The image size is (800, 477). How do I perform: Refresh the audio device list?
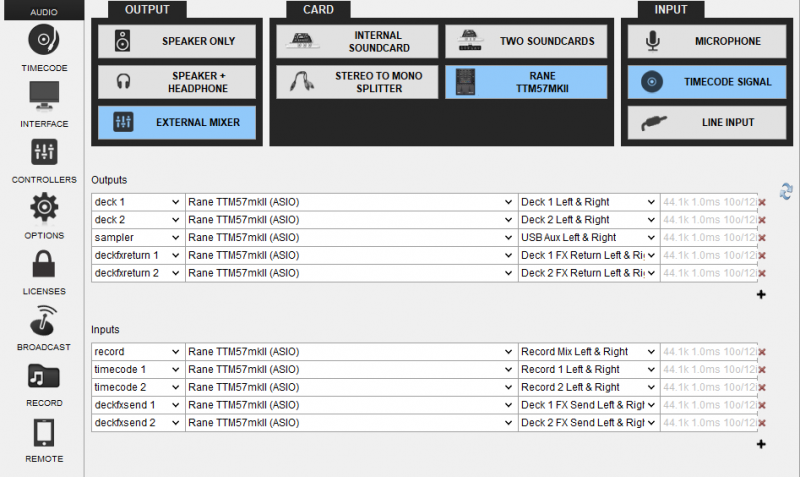[x=786, y=191]
